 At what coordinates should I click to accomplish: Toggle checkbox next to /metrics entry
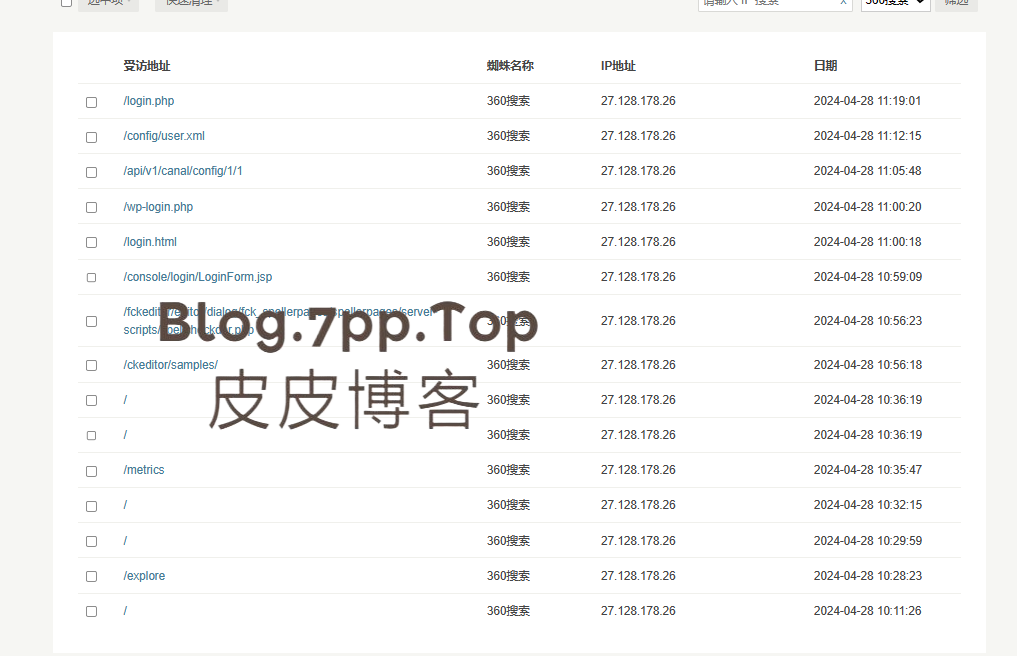(92, 471)
